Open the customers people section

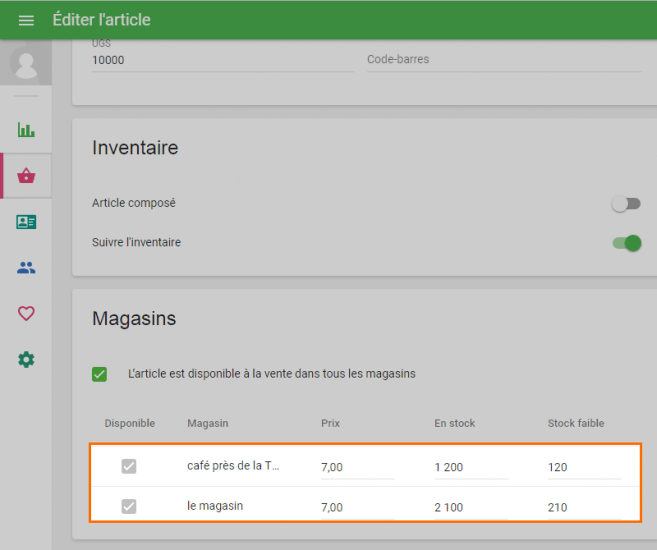(x=26, y=268)
